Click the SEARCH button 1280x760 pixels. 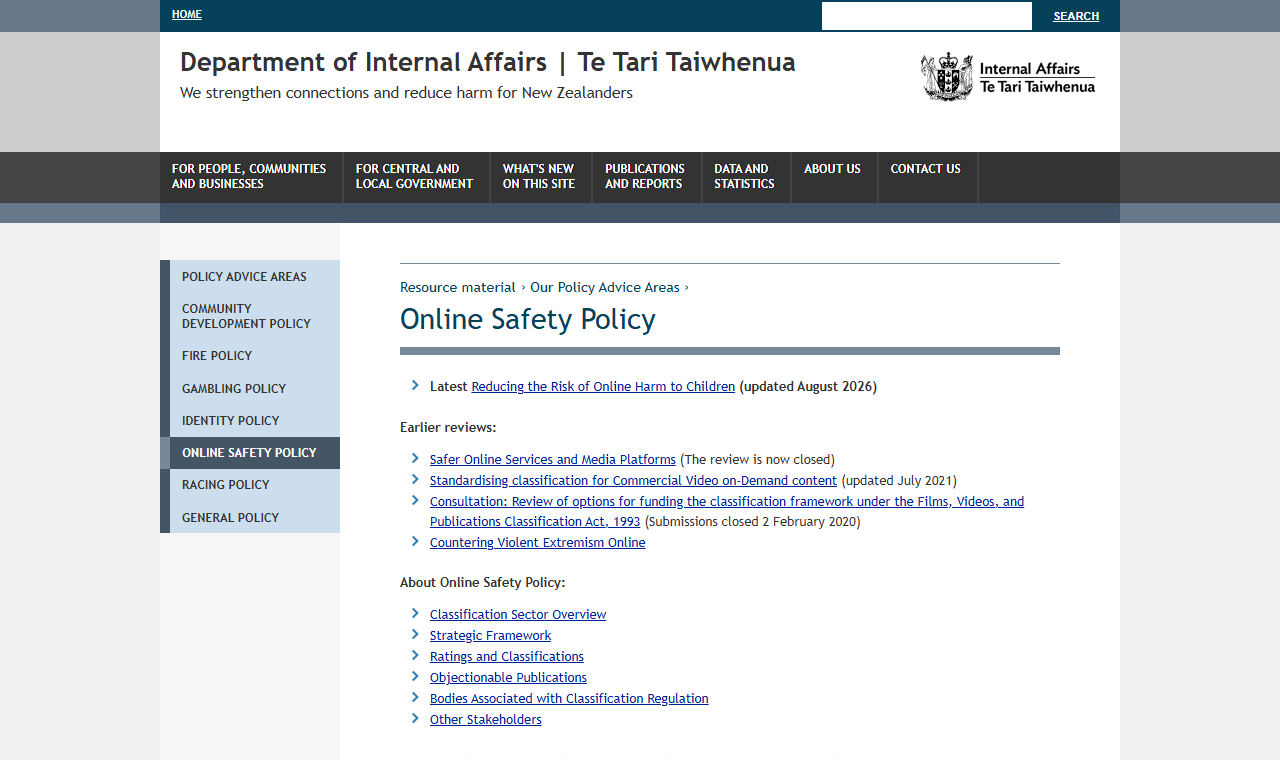1076,16
